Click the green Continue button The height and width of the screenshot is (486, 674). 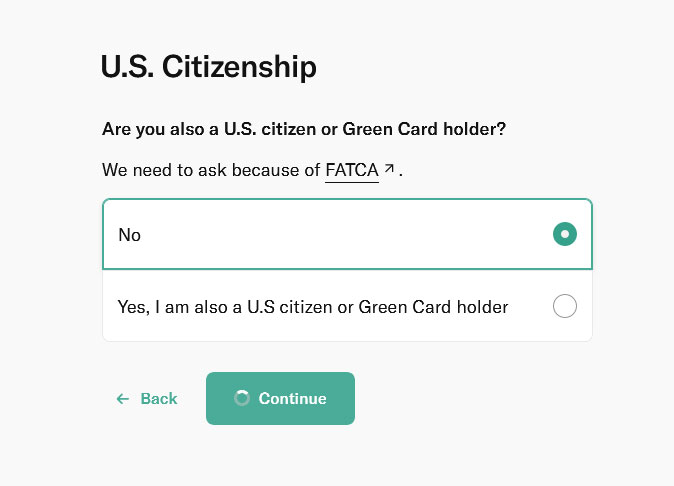(280, 398)
